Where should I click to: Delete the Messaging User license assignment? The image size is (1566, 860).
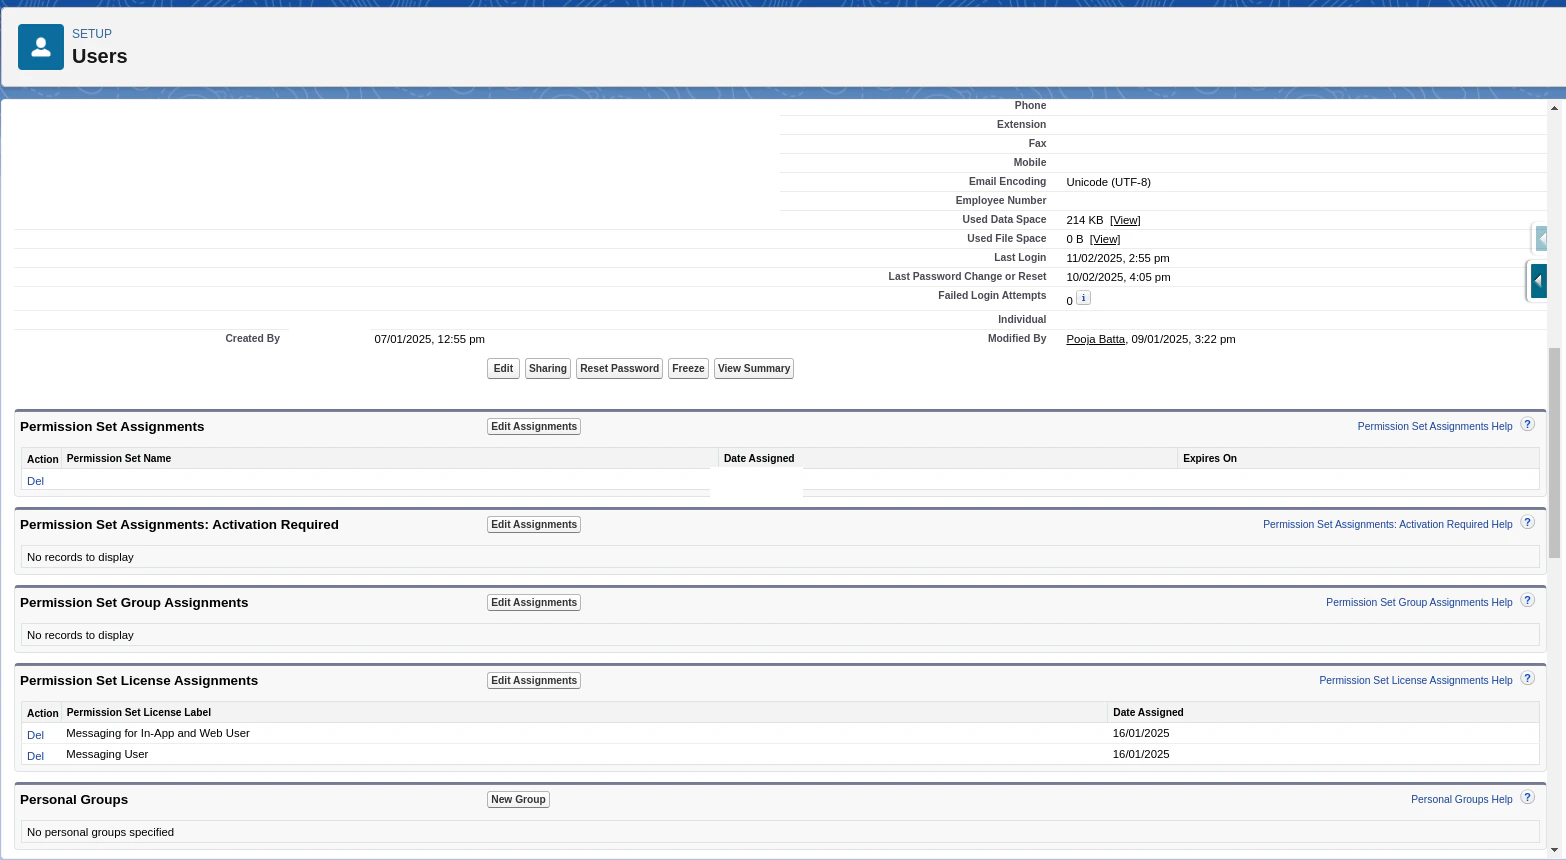(35, 755)
